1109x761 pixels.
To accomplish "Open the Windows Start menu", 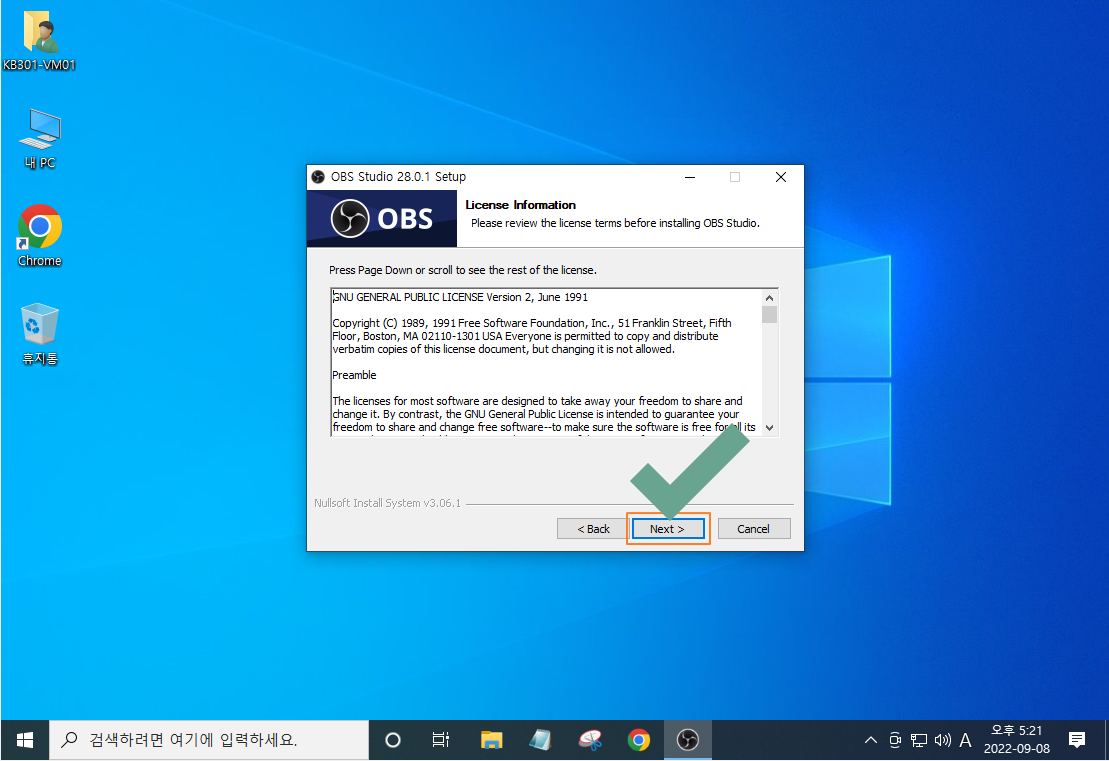I will [x=25, y=740].
